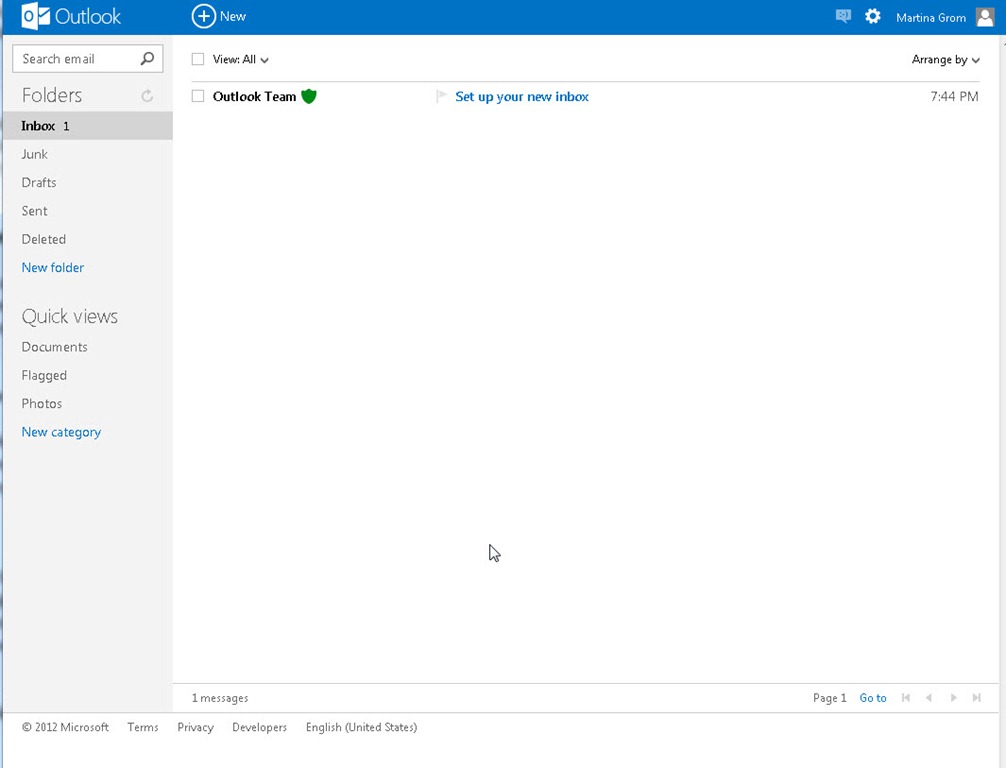Click the Martina Grom profile picture
Screen dimensions: 1006x768
point(984,17)
